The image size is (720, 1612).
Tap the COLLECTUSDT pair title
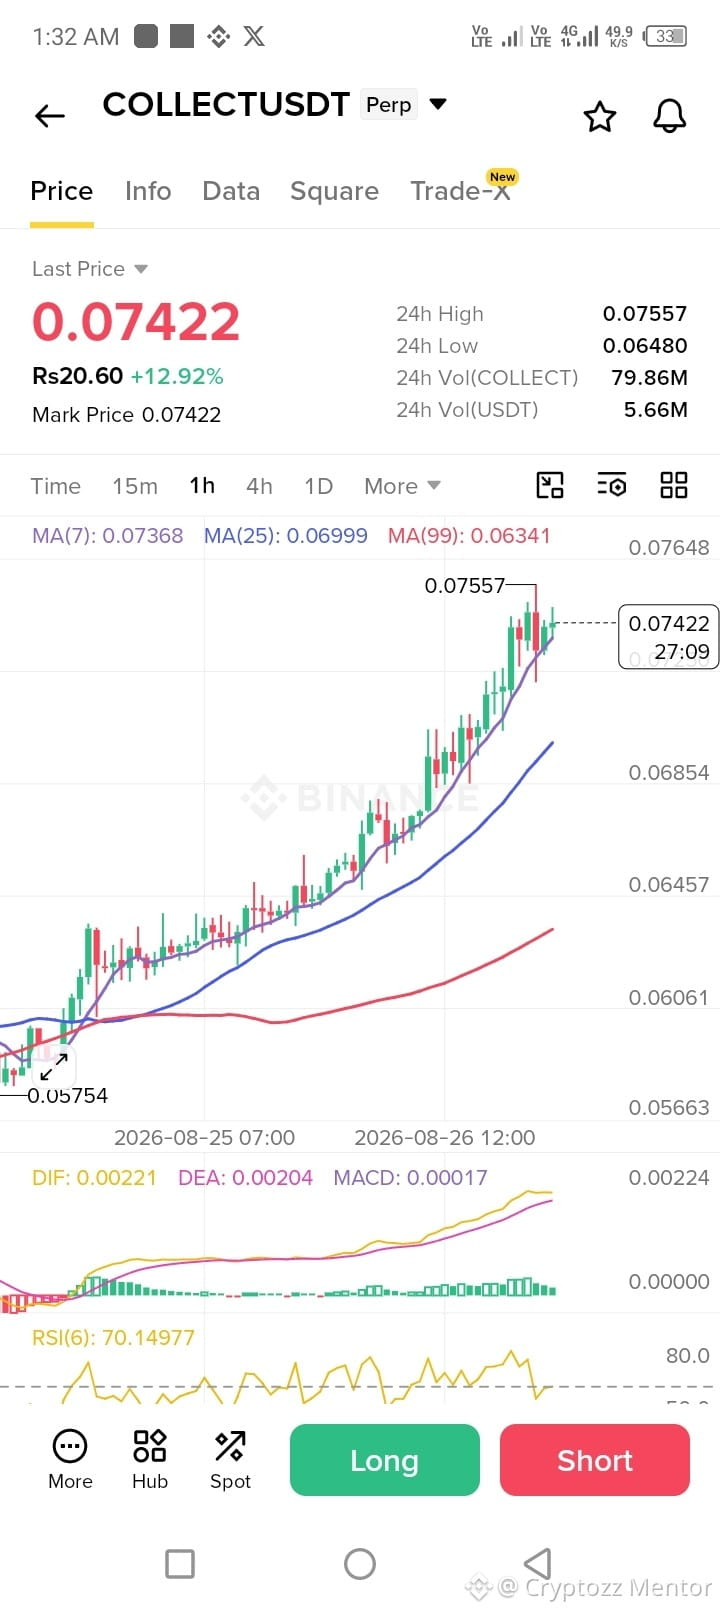point(226,104)
